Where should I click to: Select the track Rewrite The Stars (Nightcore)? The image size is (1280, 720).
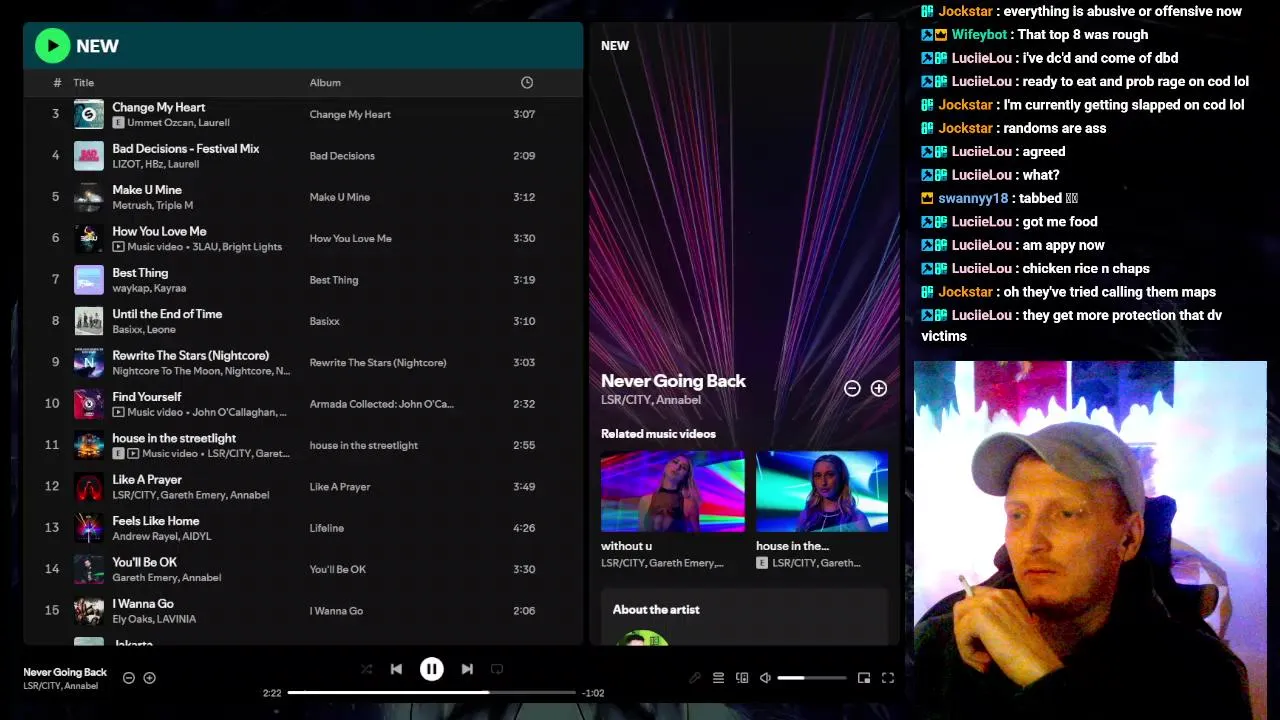tap(190, 355)
